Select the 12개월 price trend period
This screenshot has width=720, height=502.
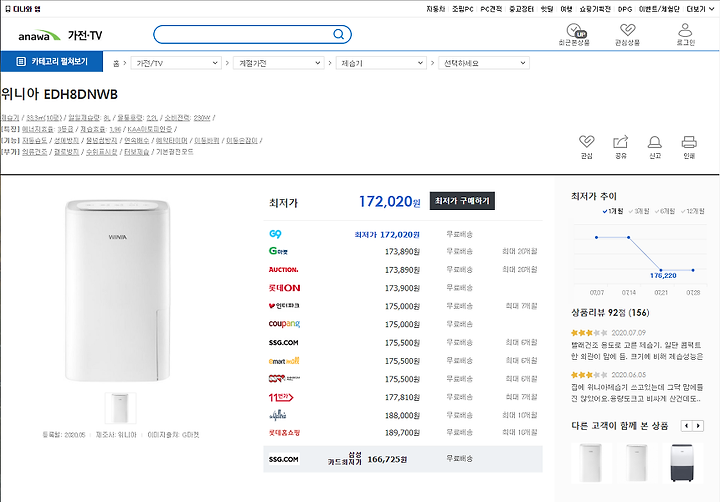point(692,211)
